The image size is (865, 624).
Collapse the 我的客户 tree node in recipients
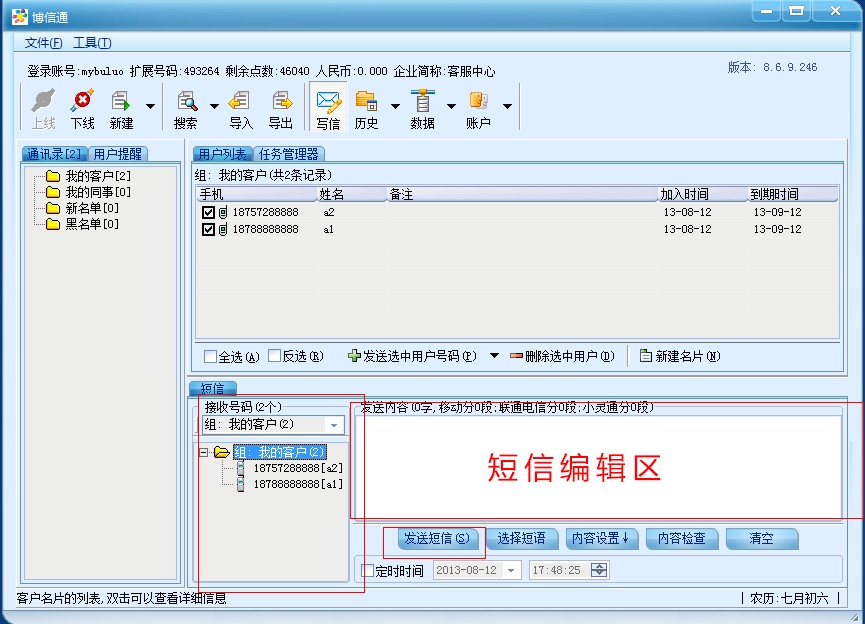tap(203, 452)
